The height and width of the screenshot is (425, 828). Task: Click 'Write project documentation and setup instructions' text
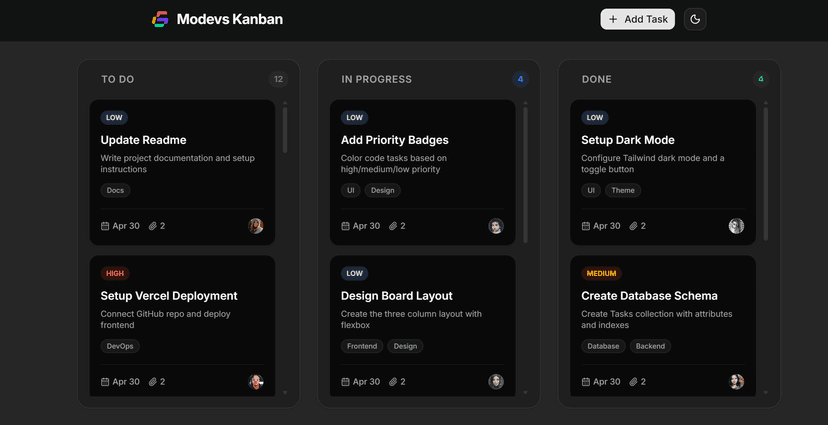(x=177, y=164)
